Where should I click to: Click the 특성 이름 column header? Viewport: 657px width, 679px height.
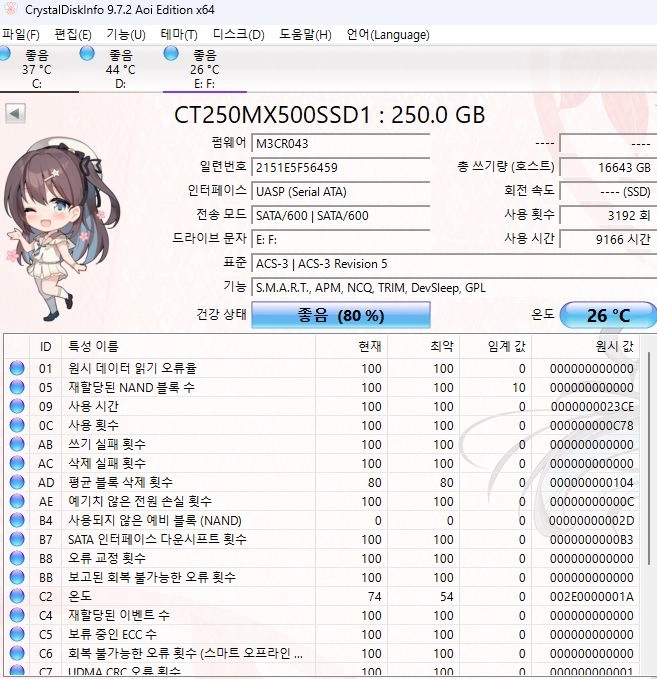(x=188, y=346)
